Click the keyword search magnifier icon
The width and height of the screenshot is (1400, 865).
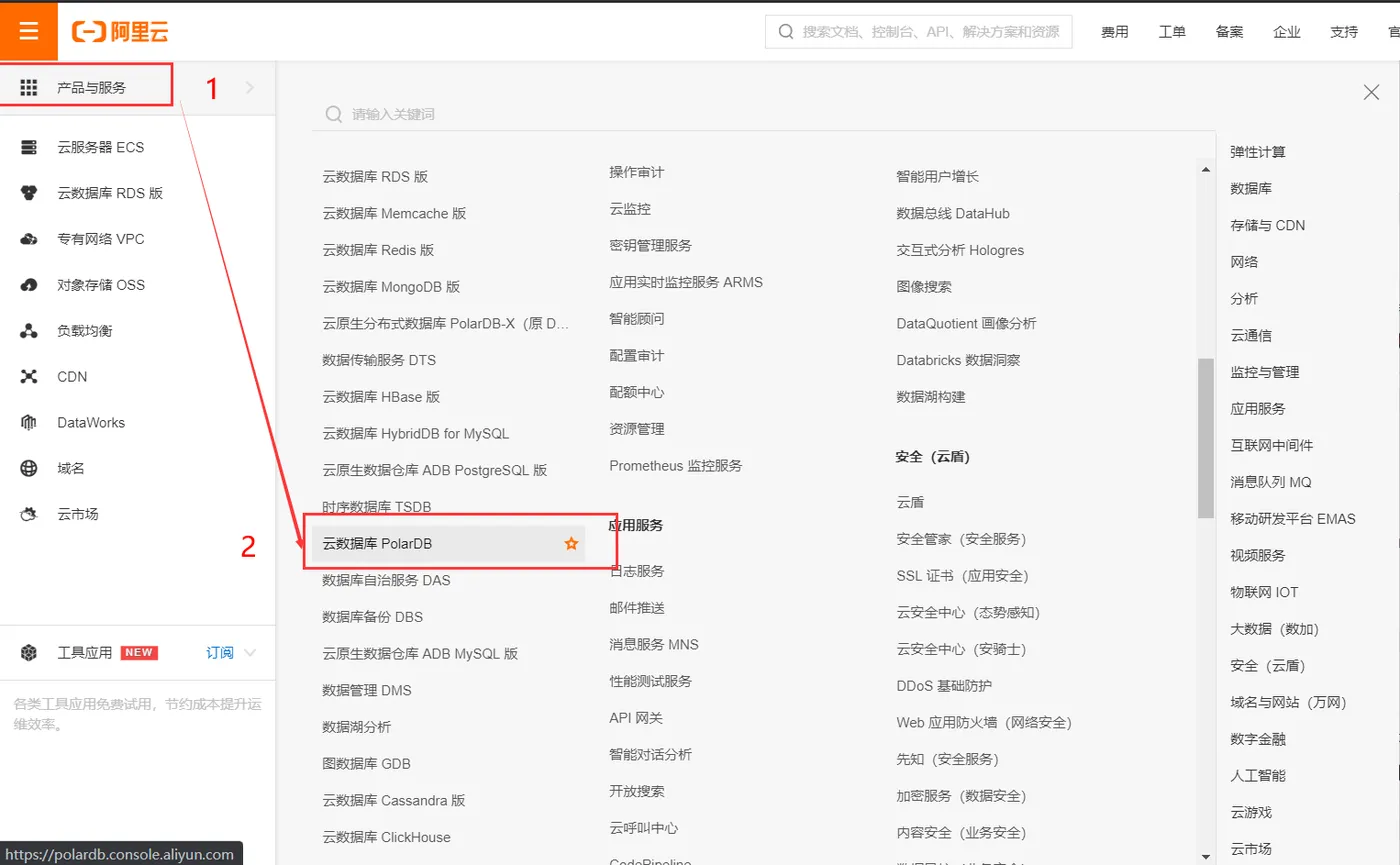334,114
